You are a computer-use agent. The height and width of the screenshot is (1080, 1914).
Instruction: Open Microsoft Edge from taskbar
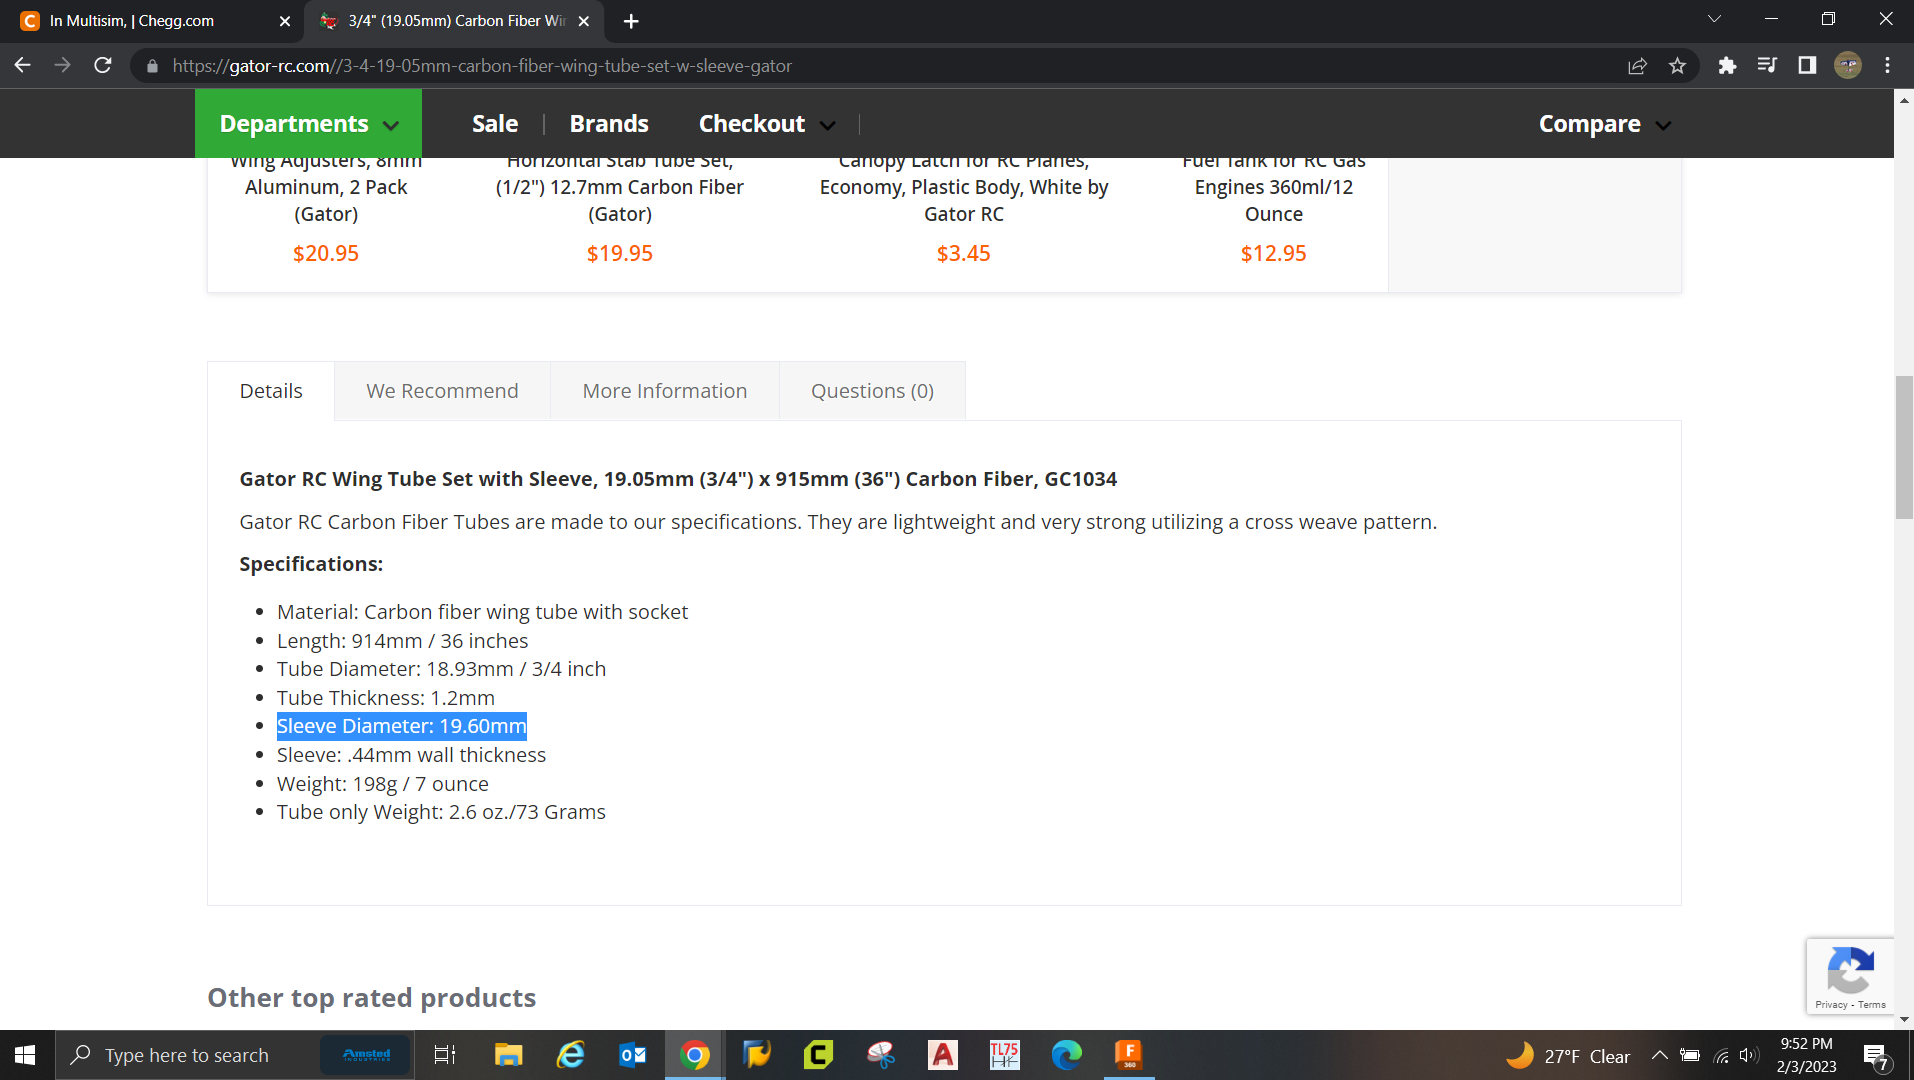pyautogui.click(x=1067, y=1055)
